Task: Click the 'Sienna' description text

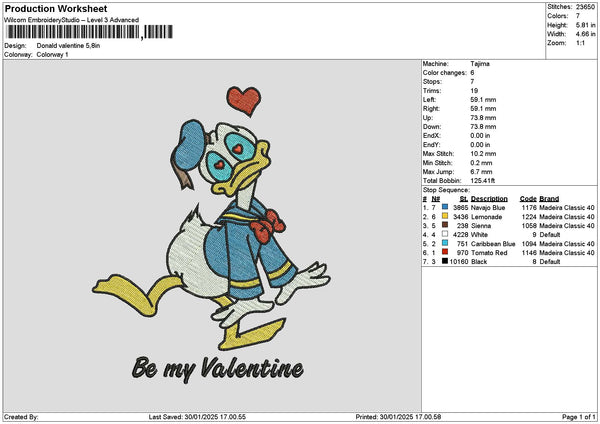Action: click(481, 226)
